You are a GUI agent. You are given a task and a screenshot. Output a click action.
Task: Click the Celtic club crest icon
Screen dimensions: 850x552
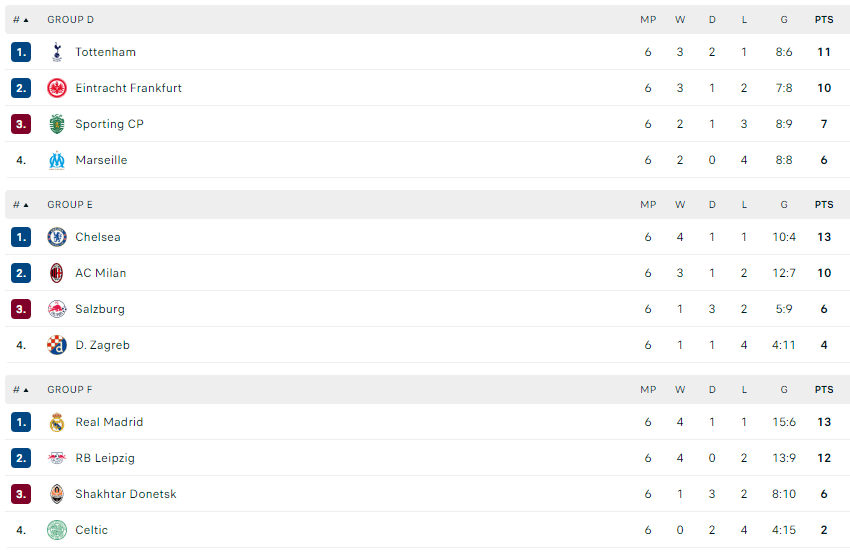pos(57,530)
